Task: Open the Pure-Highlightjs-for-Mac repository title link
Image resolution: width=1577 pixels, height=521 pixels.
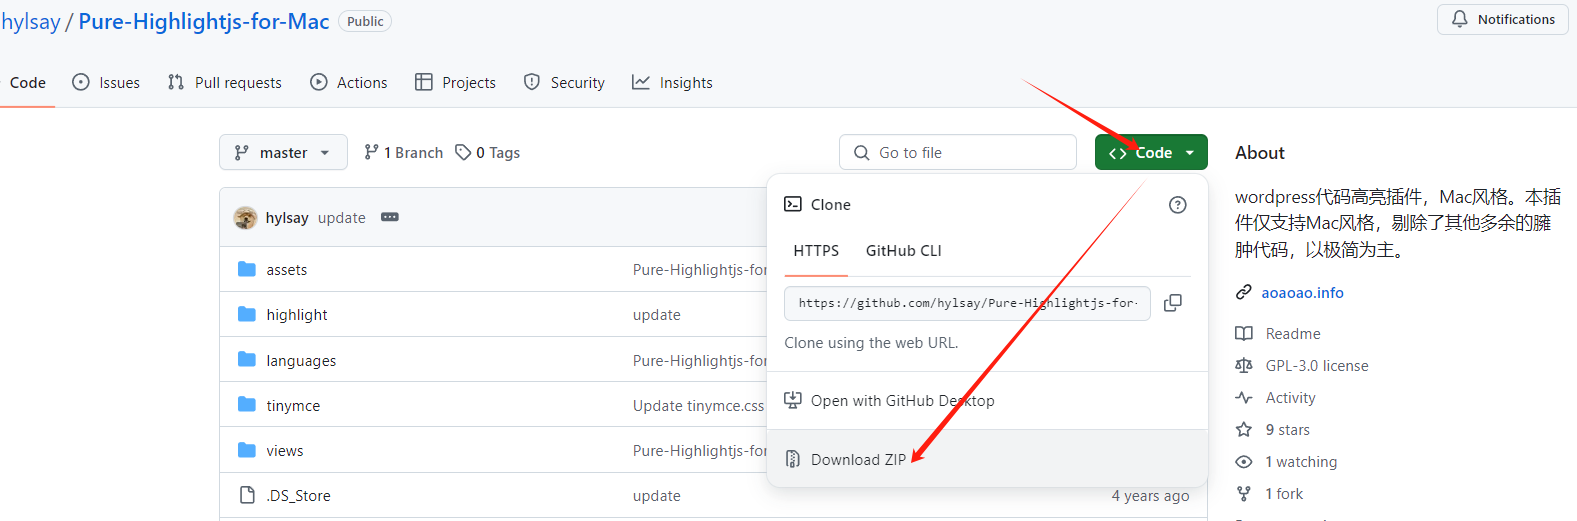Action: coord(204,21)
